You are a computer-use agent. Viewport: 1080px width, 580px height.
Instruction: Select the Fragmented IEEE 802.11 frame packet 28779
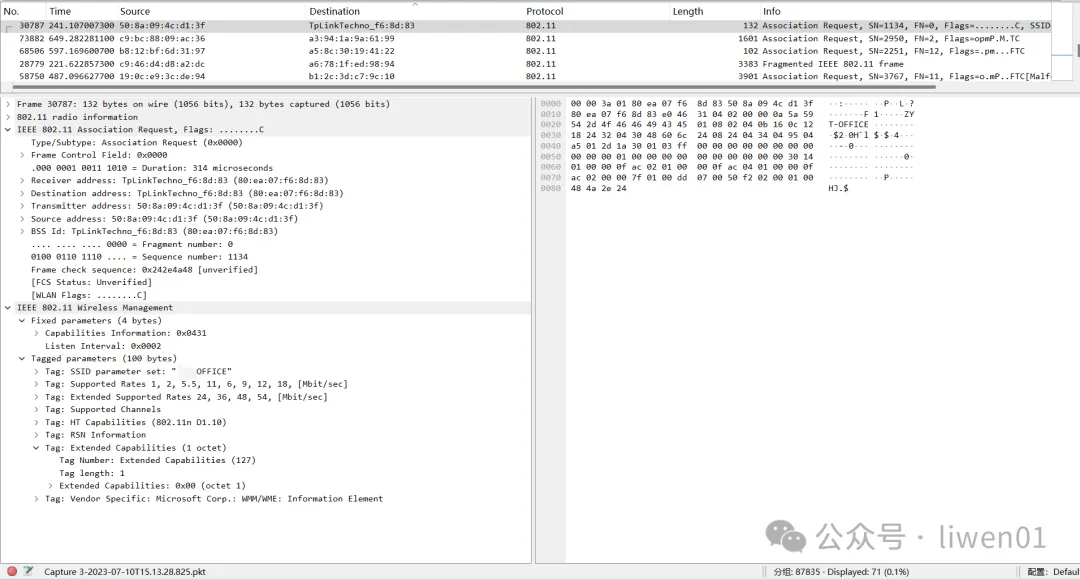click(300, 63)
